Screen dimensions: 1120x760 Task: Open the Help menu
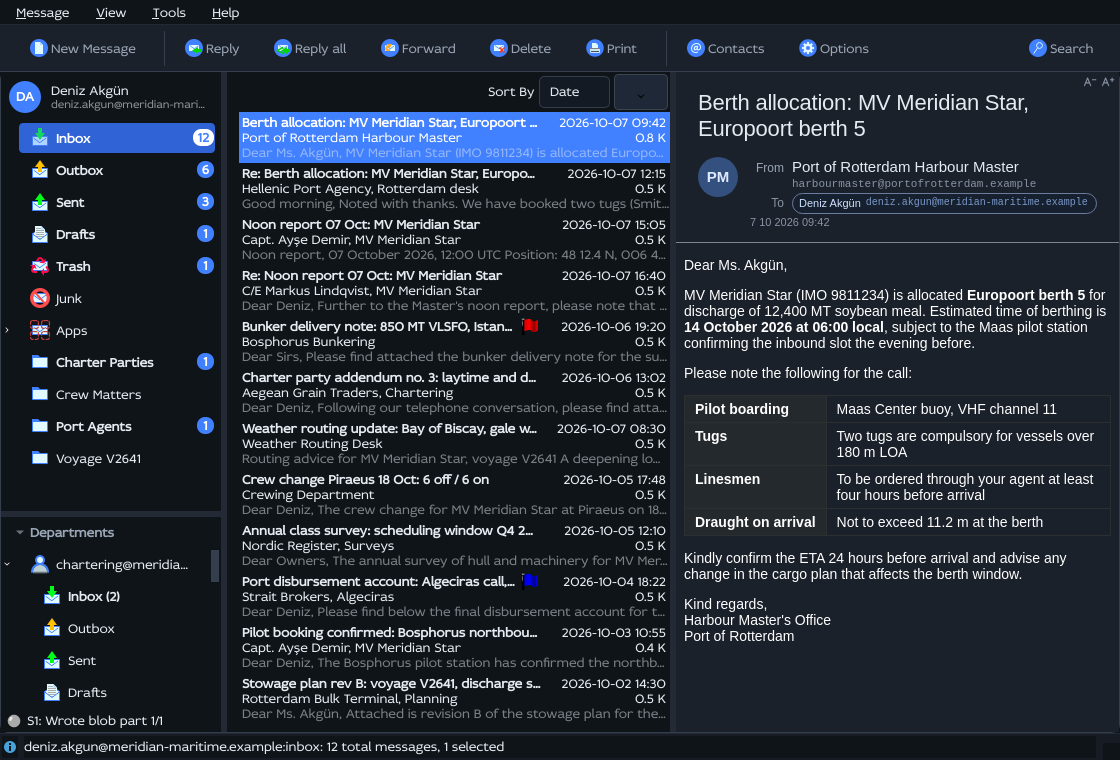click(226, 13)
